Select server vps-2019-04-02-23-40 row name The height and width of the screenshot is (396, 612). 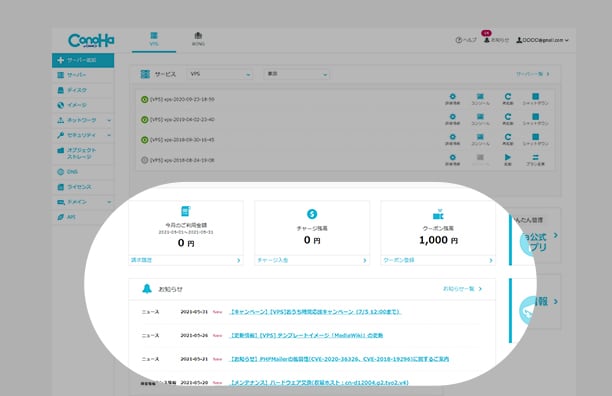182,119
